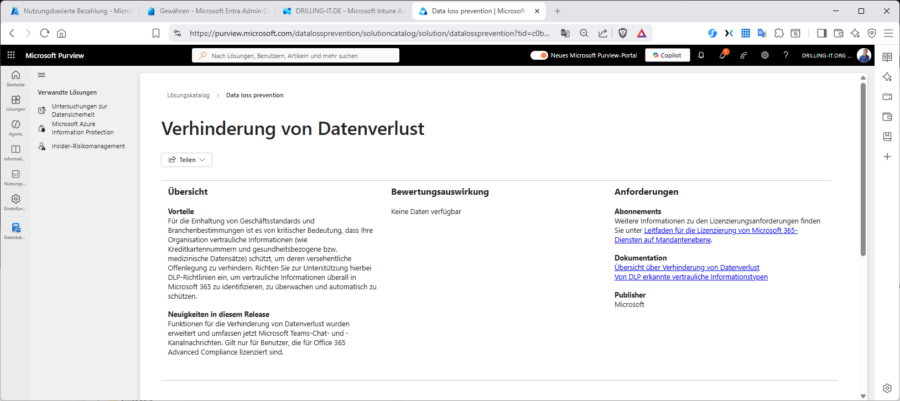Screen dimensions: 900x401
Task: Open the notifications bell in Purview header
Action: coord(701,56)
